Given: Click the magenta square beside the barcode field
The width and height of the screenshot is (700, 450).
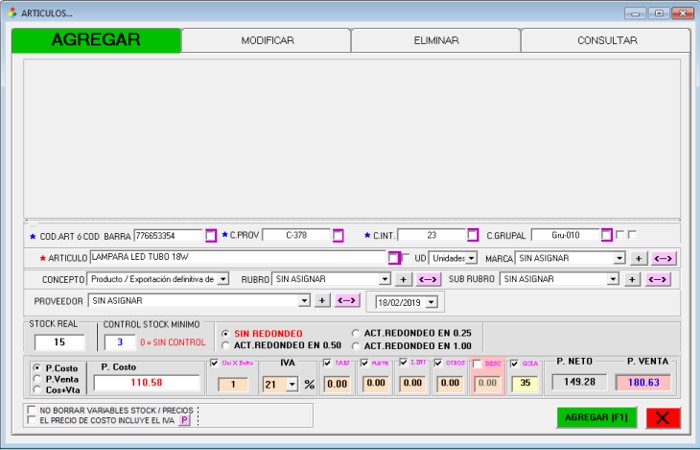Looking at the screenshot, I should pos(210,236).
